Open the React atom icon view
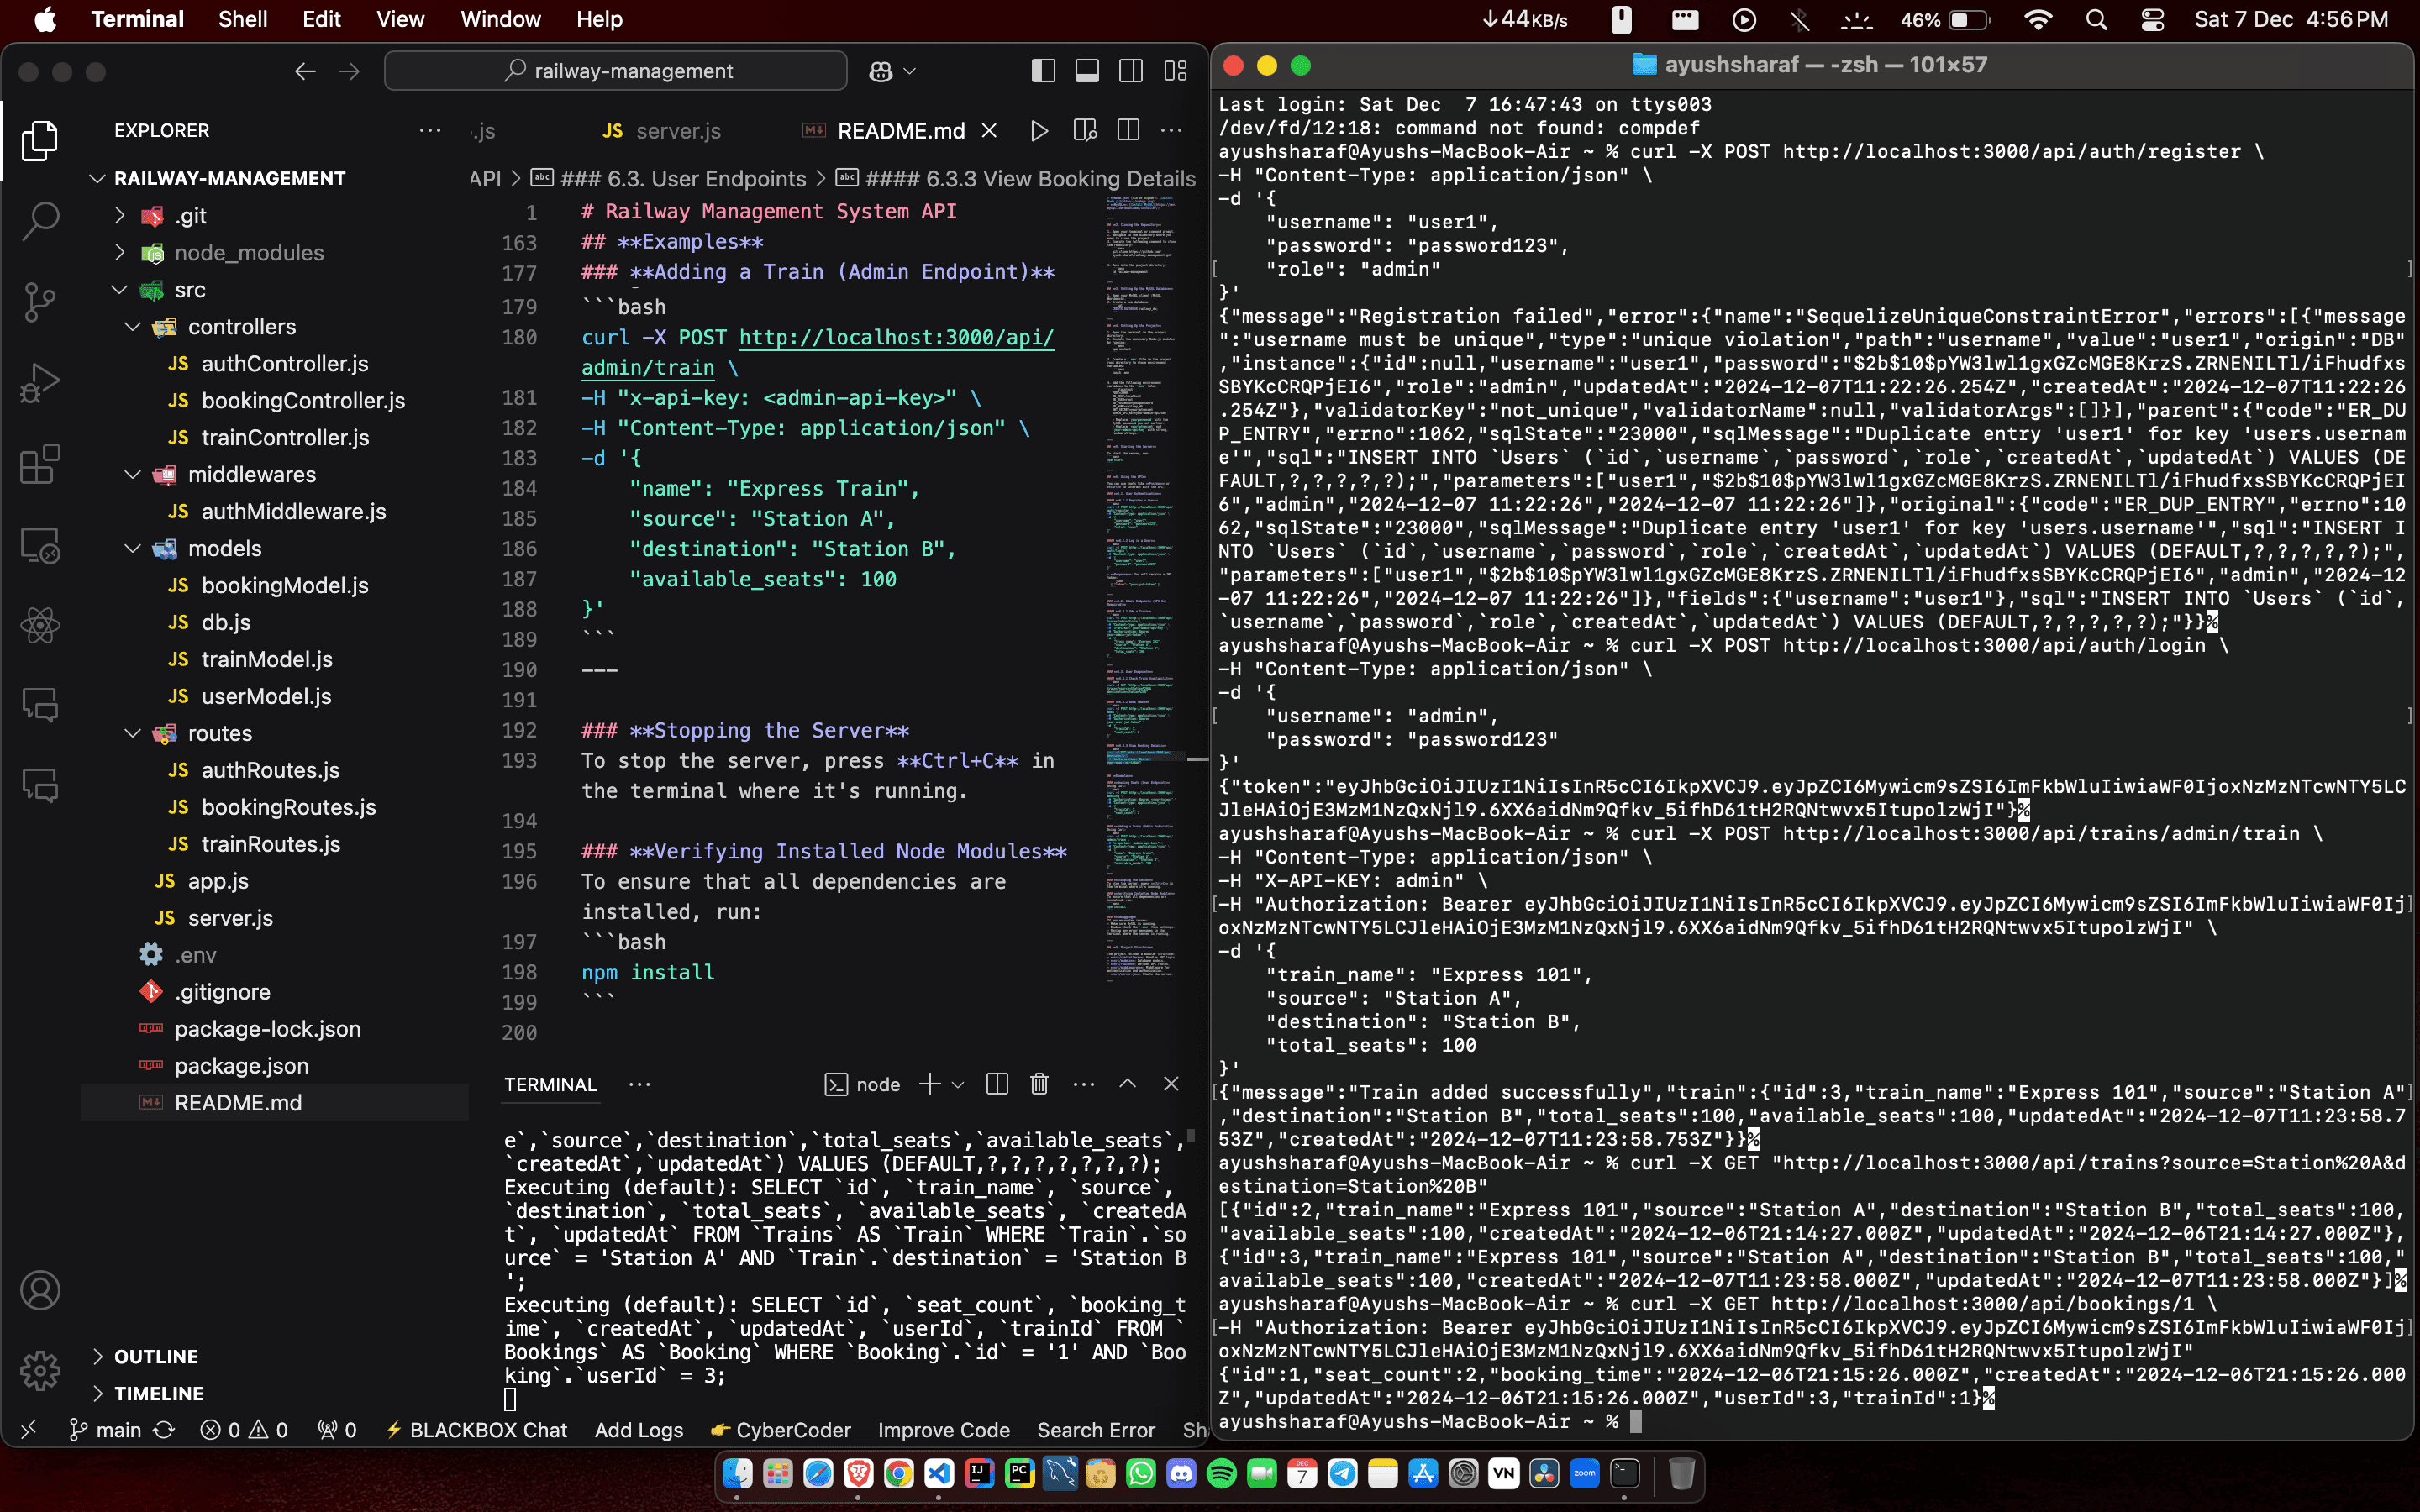2420x1512 pixels. [x=40, y=626]
